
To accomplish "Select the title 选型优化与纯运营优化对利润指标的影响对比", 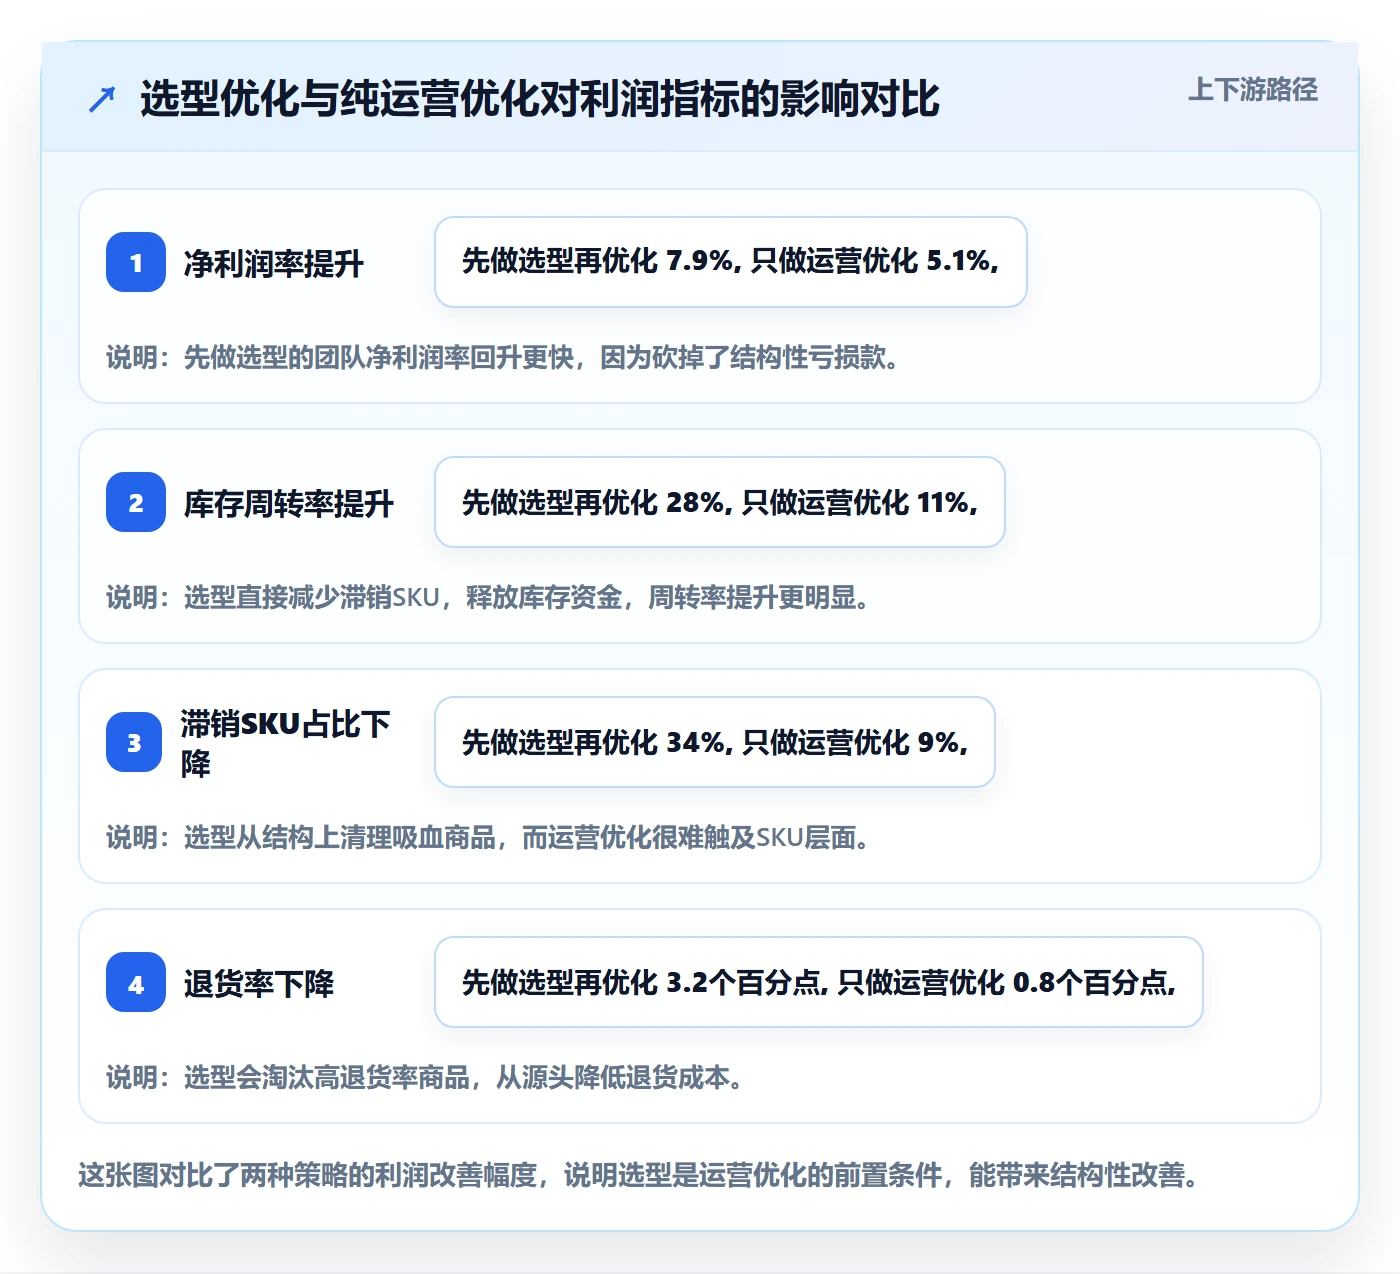I will [540, 99].
